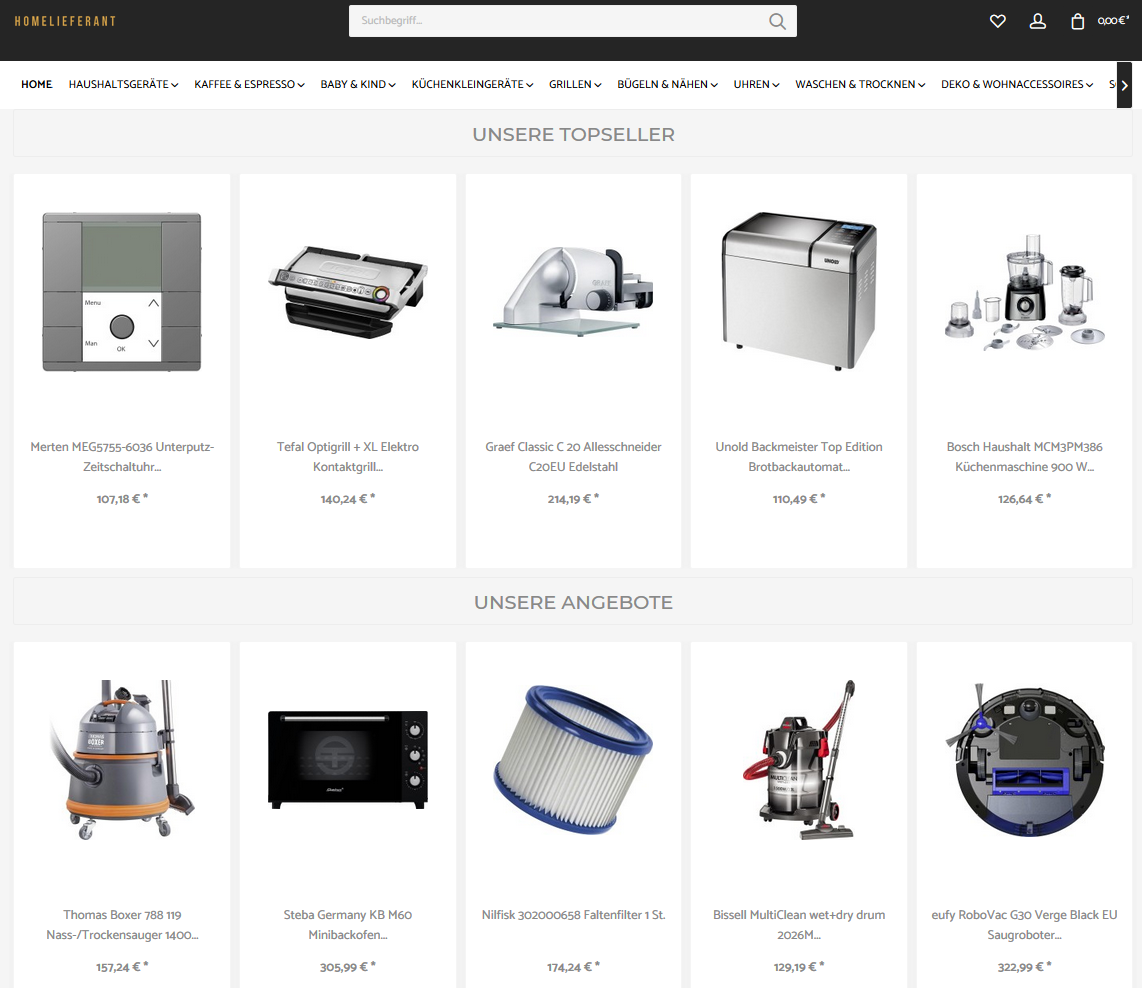This screenshot has height=988, width=1142.
Task: Click the Unsere Topseller heading
Action: pos(573,135)
